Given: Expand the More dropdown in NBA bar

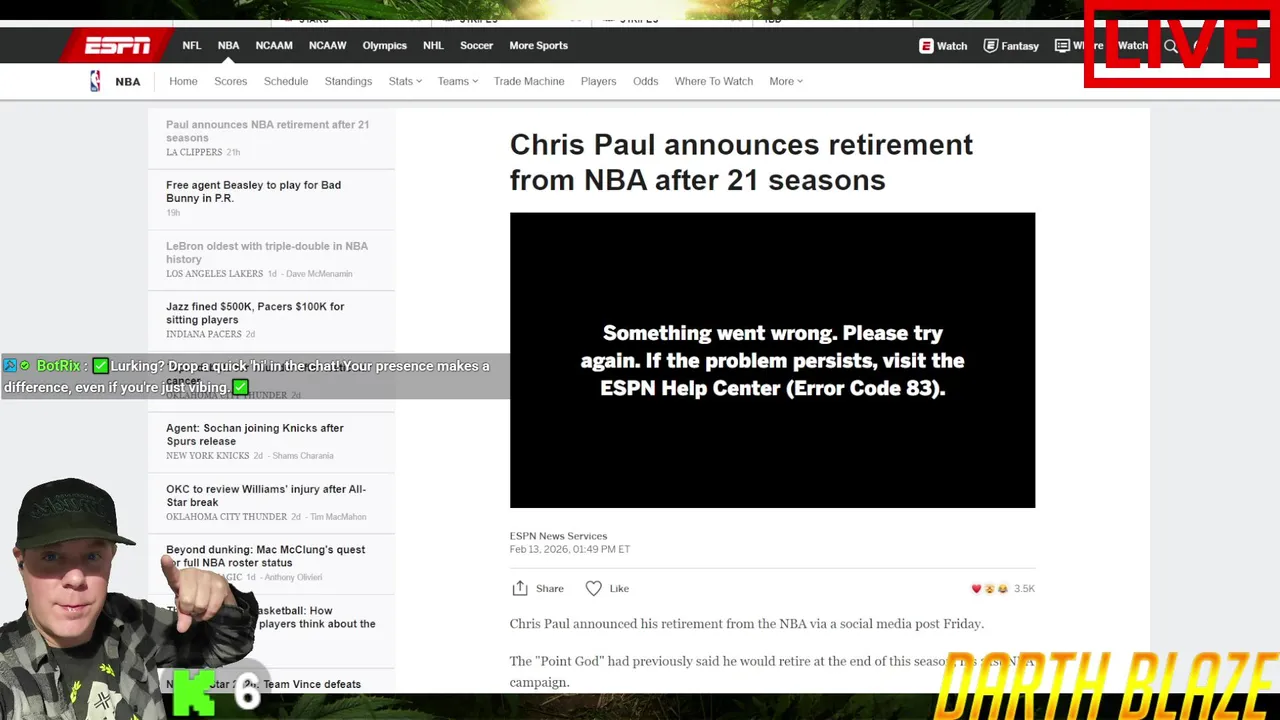Looking at the screenshot, I should tap(786, 81).
